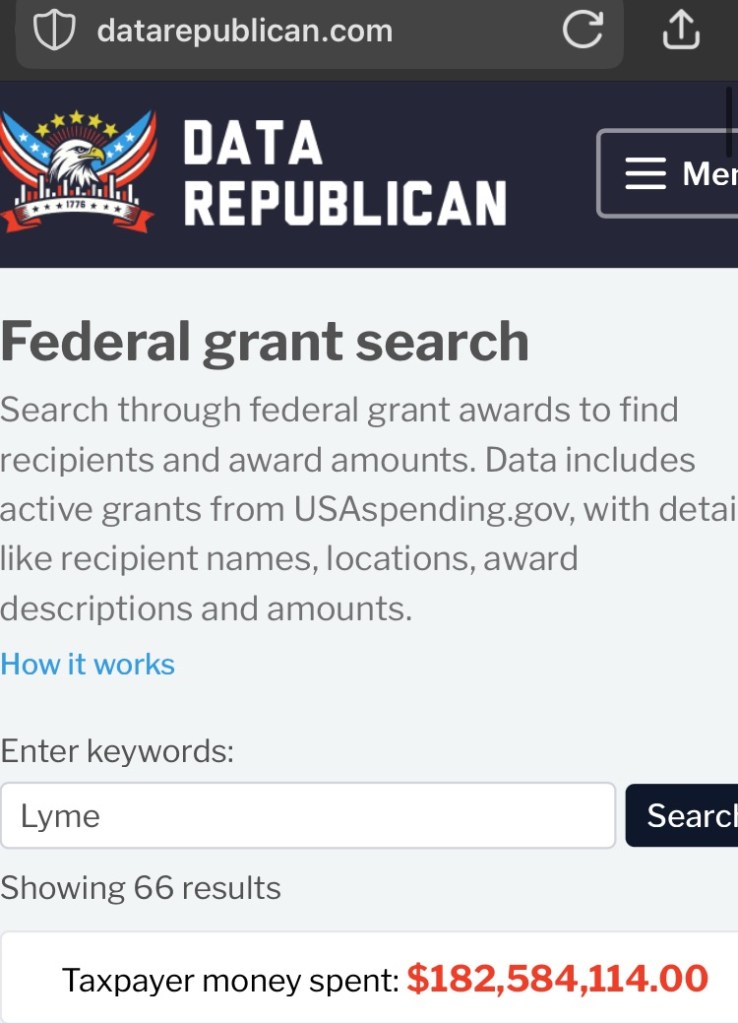
Task: Click the Enter keywords label
Action: pyautogui.click(x=117, y=750)
